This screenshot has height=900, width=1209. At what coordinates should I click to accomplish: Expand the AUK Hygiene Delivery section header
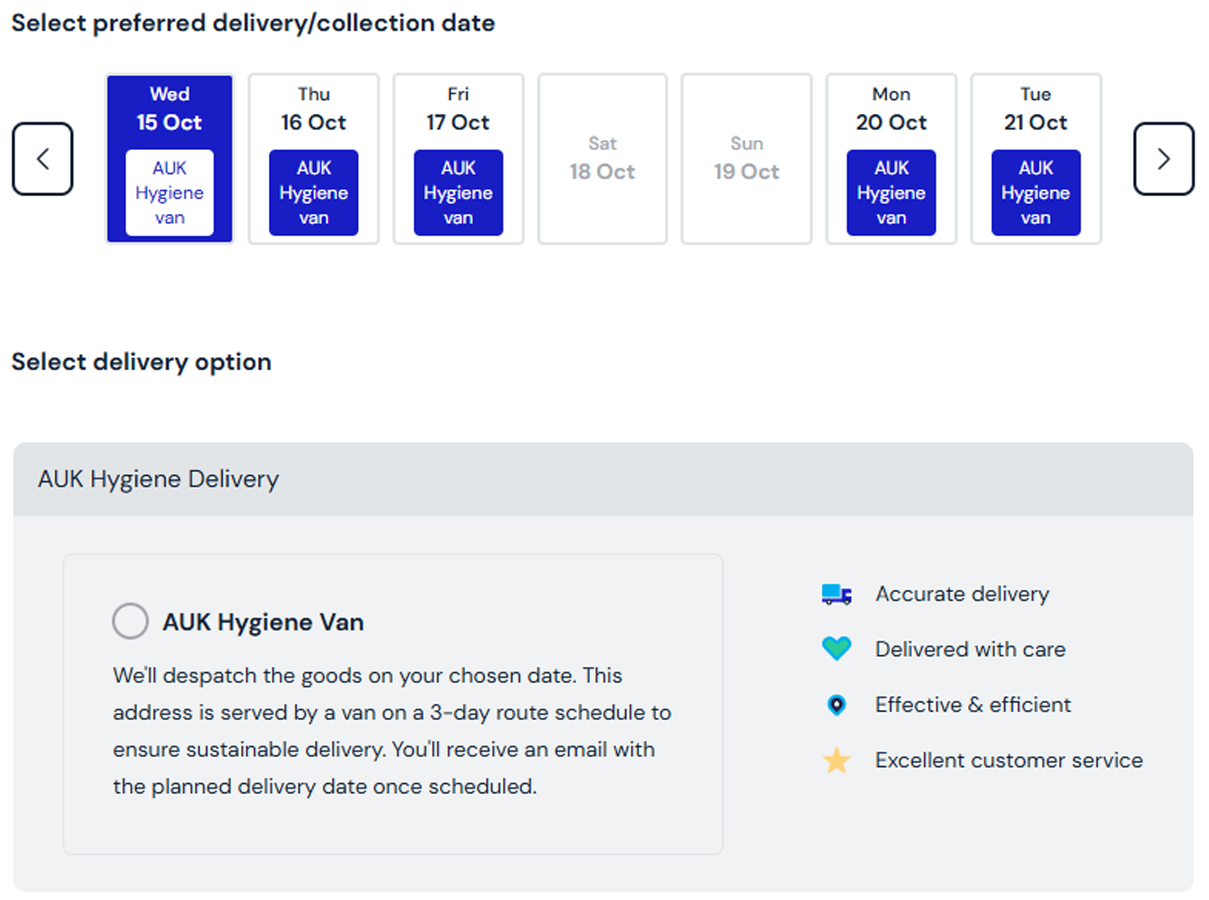point(157,479)
